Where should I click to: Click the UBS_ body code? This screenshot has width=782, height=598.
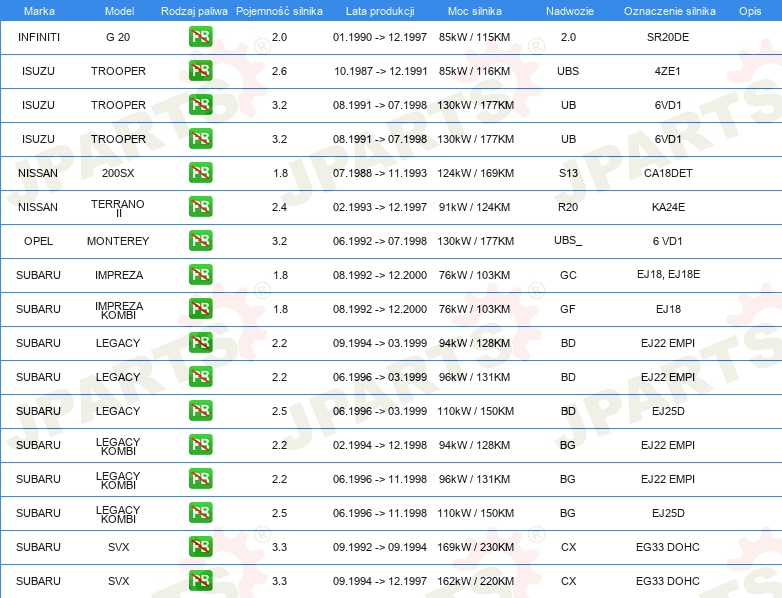568,240
